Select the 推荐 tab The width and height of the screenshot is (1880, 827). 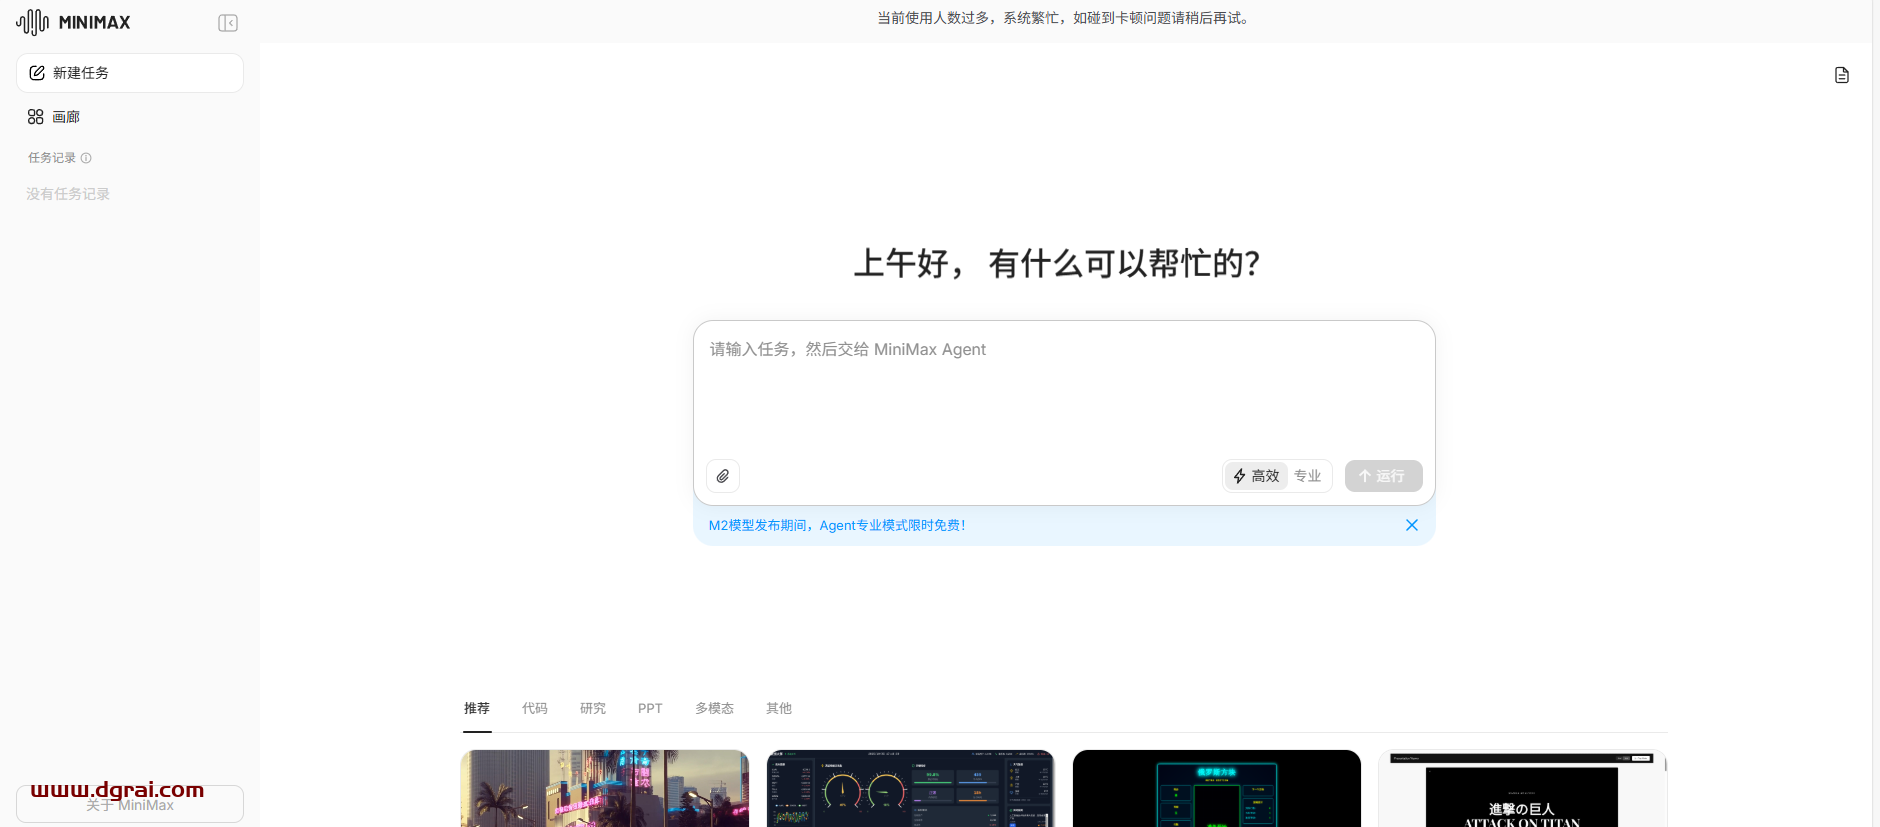[x=477, y=708]
